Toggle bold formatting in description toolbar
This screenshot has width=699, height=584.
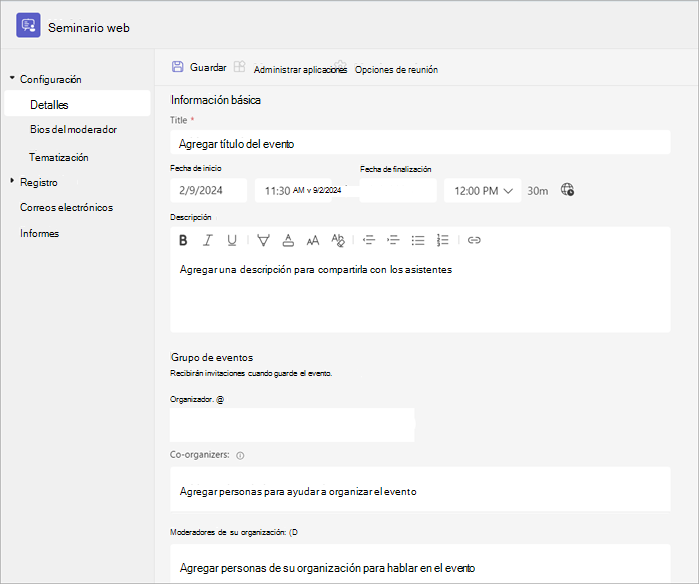183,240
